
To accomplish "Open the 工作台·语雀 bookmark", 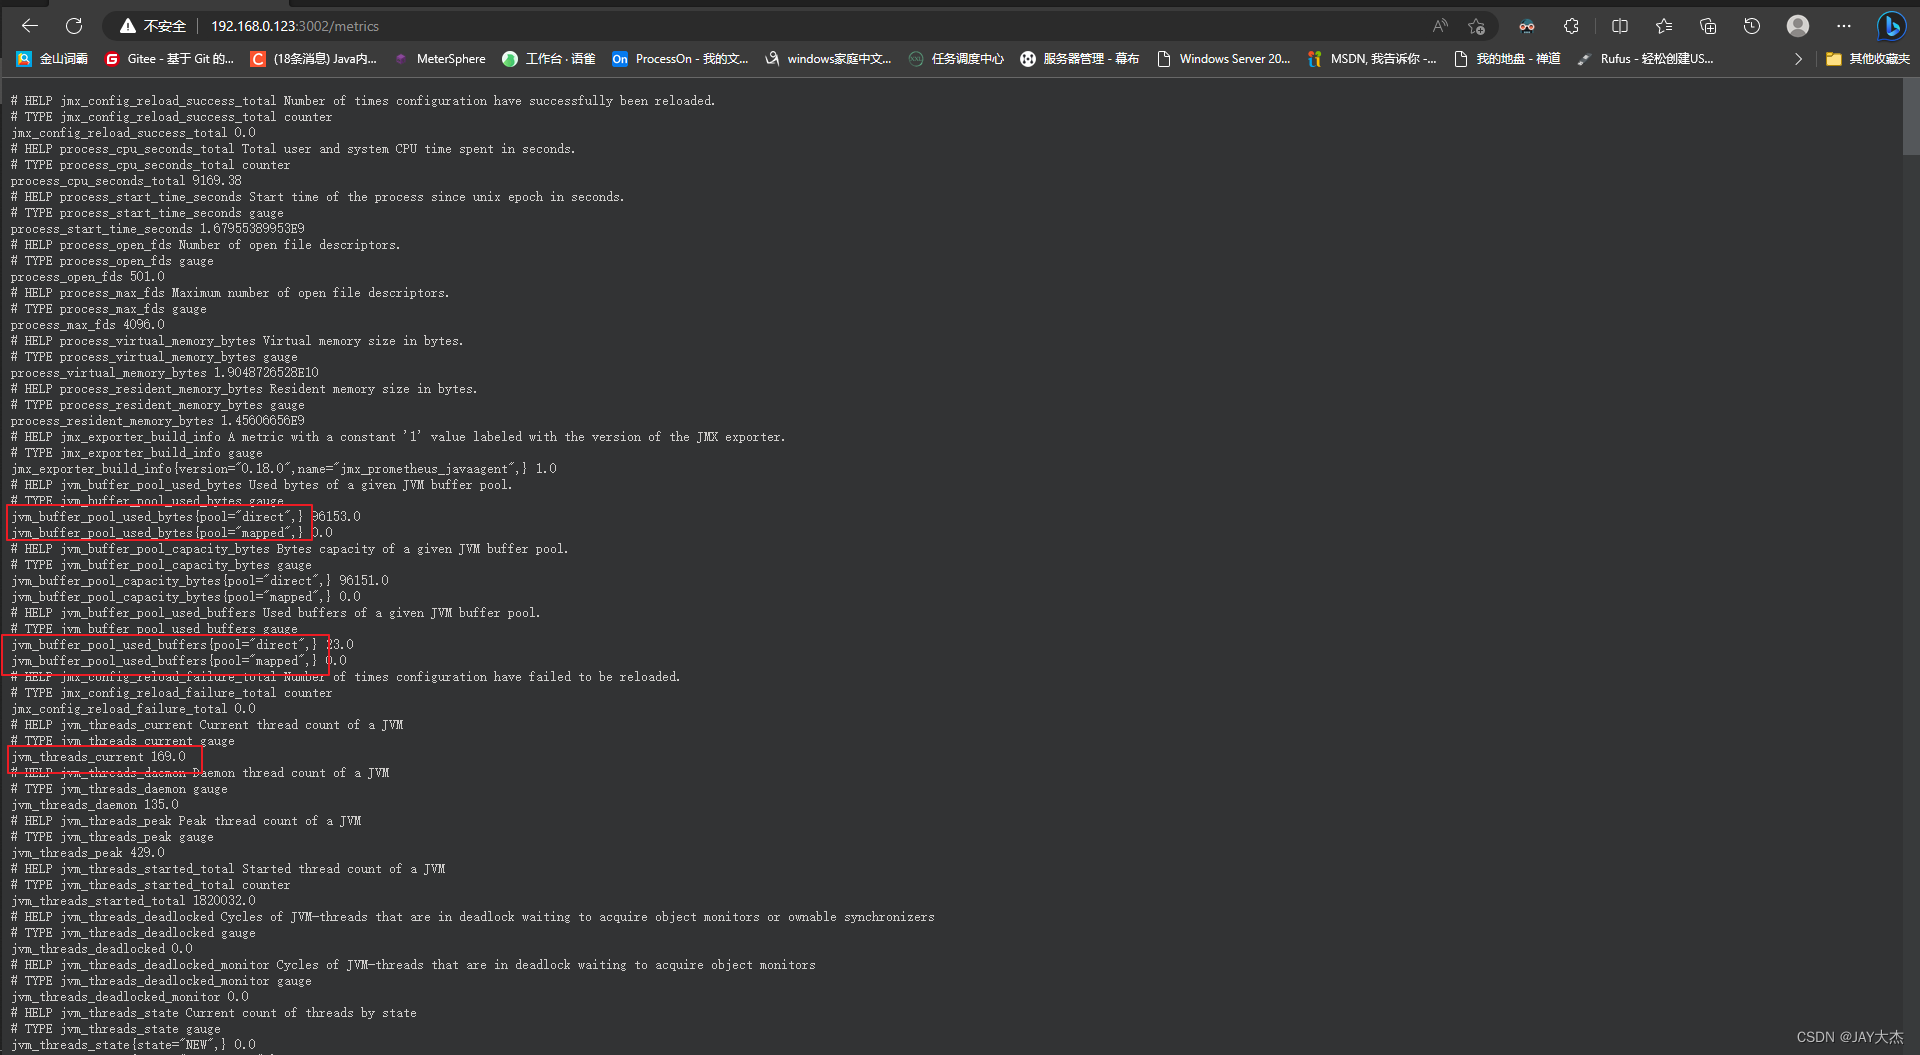I will (548, 59).
